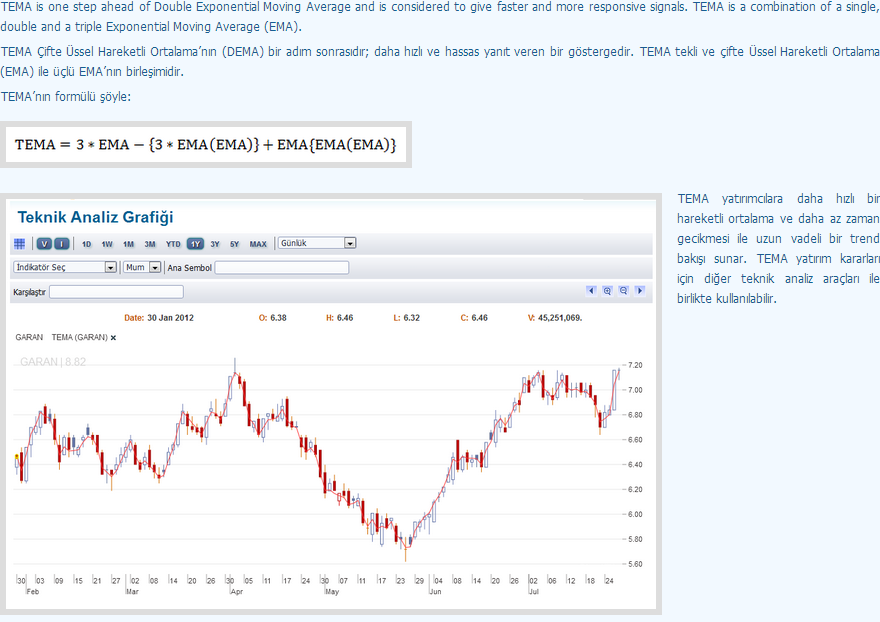The height and width of the screenshot is (622, 880).
Task: Select the 3M time range
Action: click(x=150, y=244)
